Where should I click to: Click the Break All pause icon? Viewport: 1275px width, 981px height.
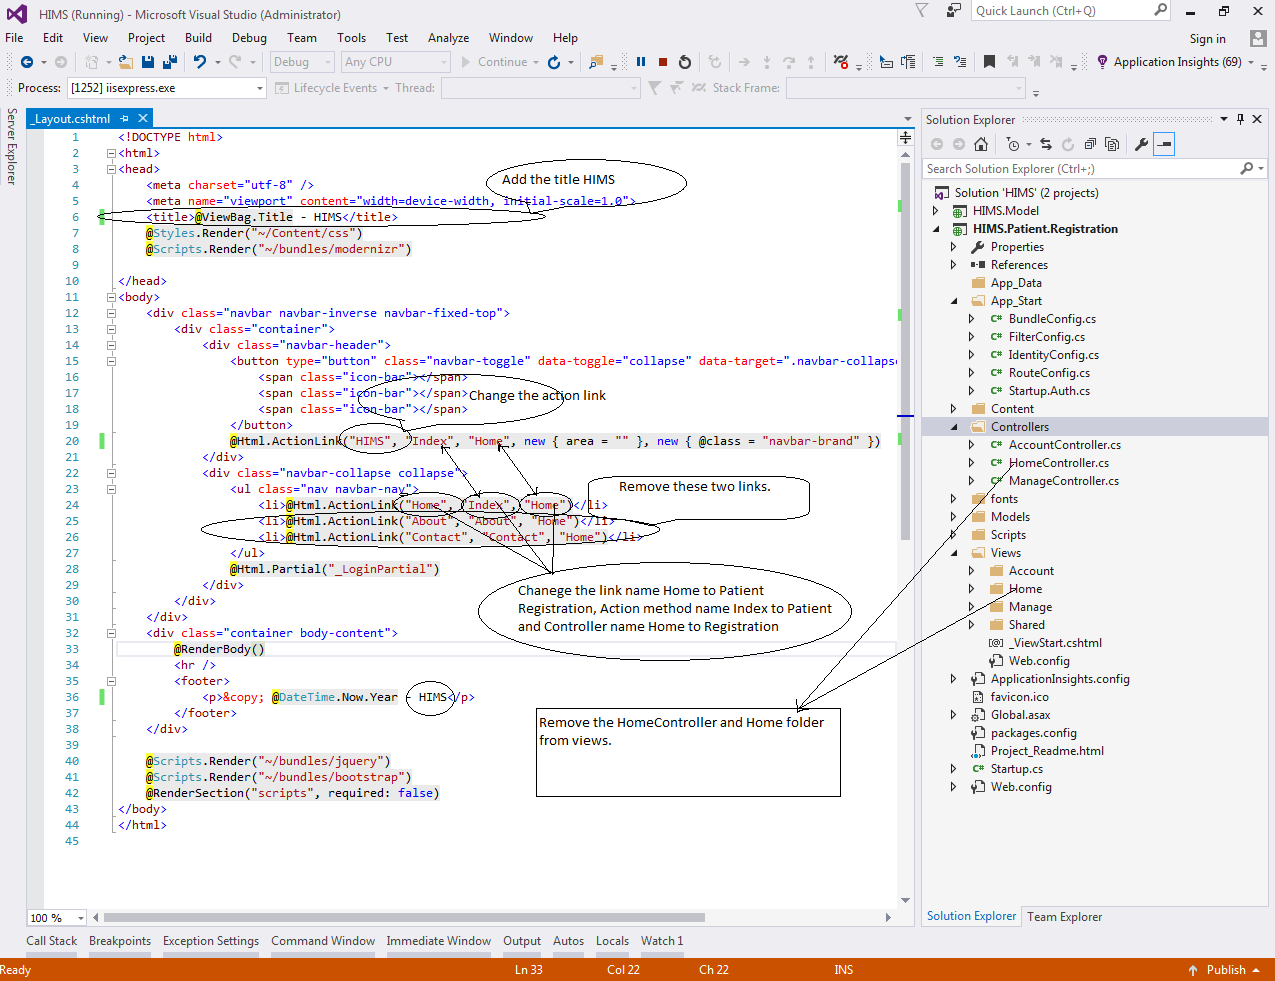[640, 61]
